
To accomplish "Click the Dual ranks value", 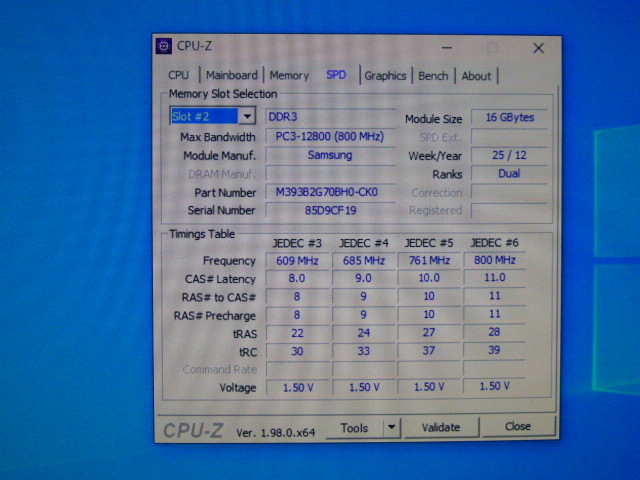I will [x=509, y=173].
